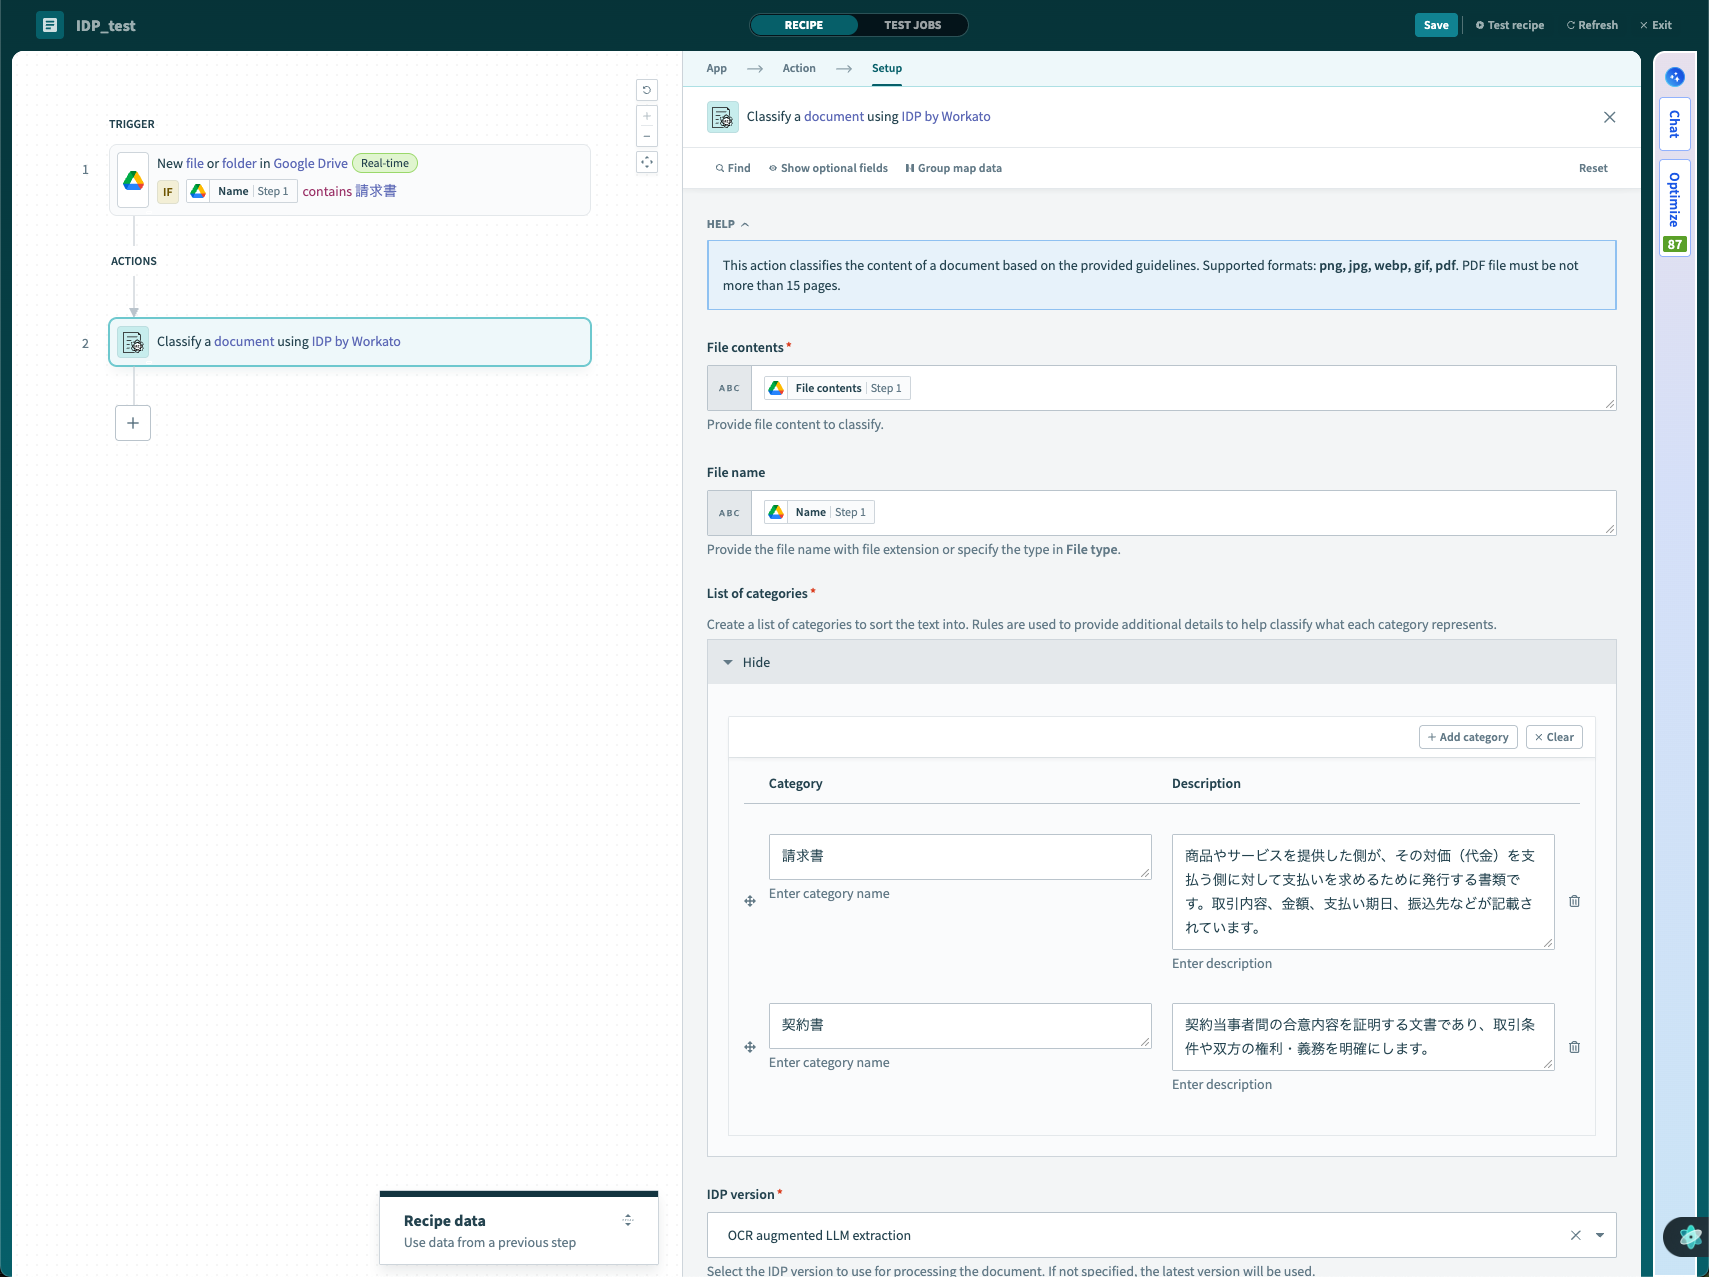Delete the 請求書 category row
The image size is (1709, 1277).
tap(1574, 901)
